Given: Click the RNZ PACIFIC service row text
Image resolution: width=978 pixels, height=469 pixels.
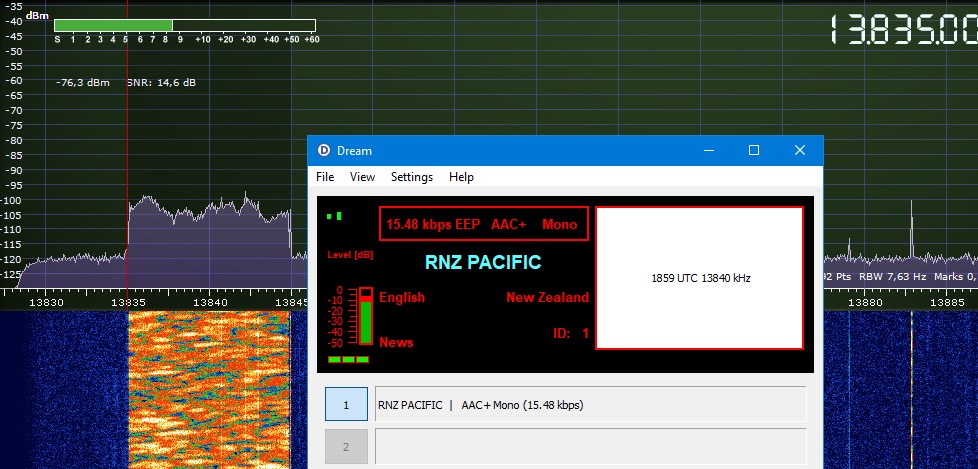Looking at the screenshot, I should (x=480, y=405).
